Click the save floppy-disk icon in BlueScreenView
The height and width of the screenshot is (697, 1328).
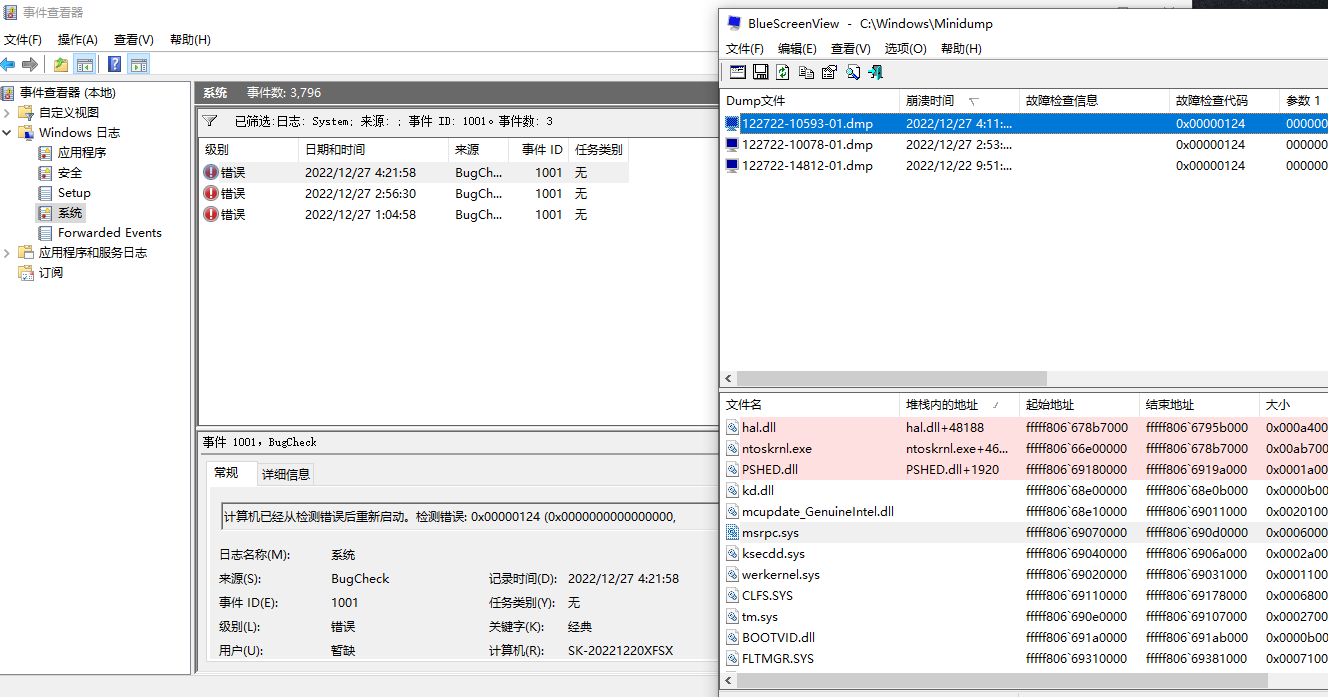[760, 72]
